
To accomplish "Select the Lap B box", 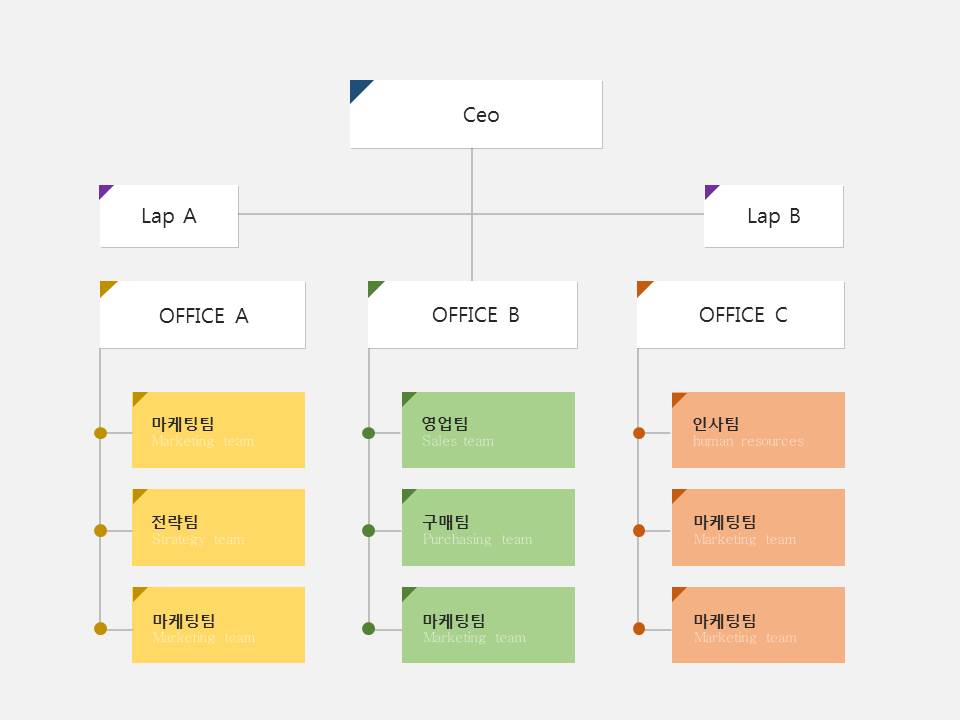I will (x=774, y=216).
